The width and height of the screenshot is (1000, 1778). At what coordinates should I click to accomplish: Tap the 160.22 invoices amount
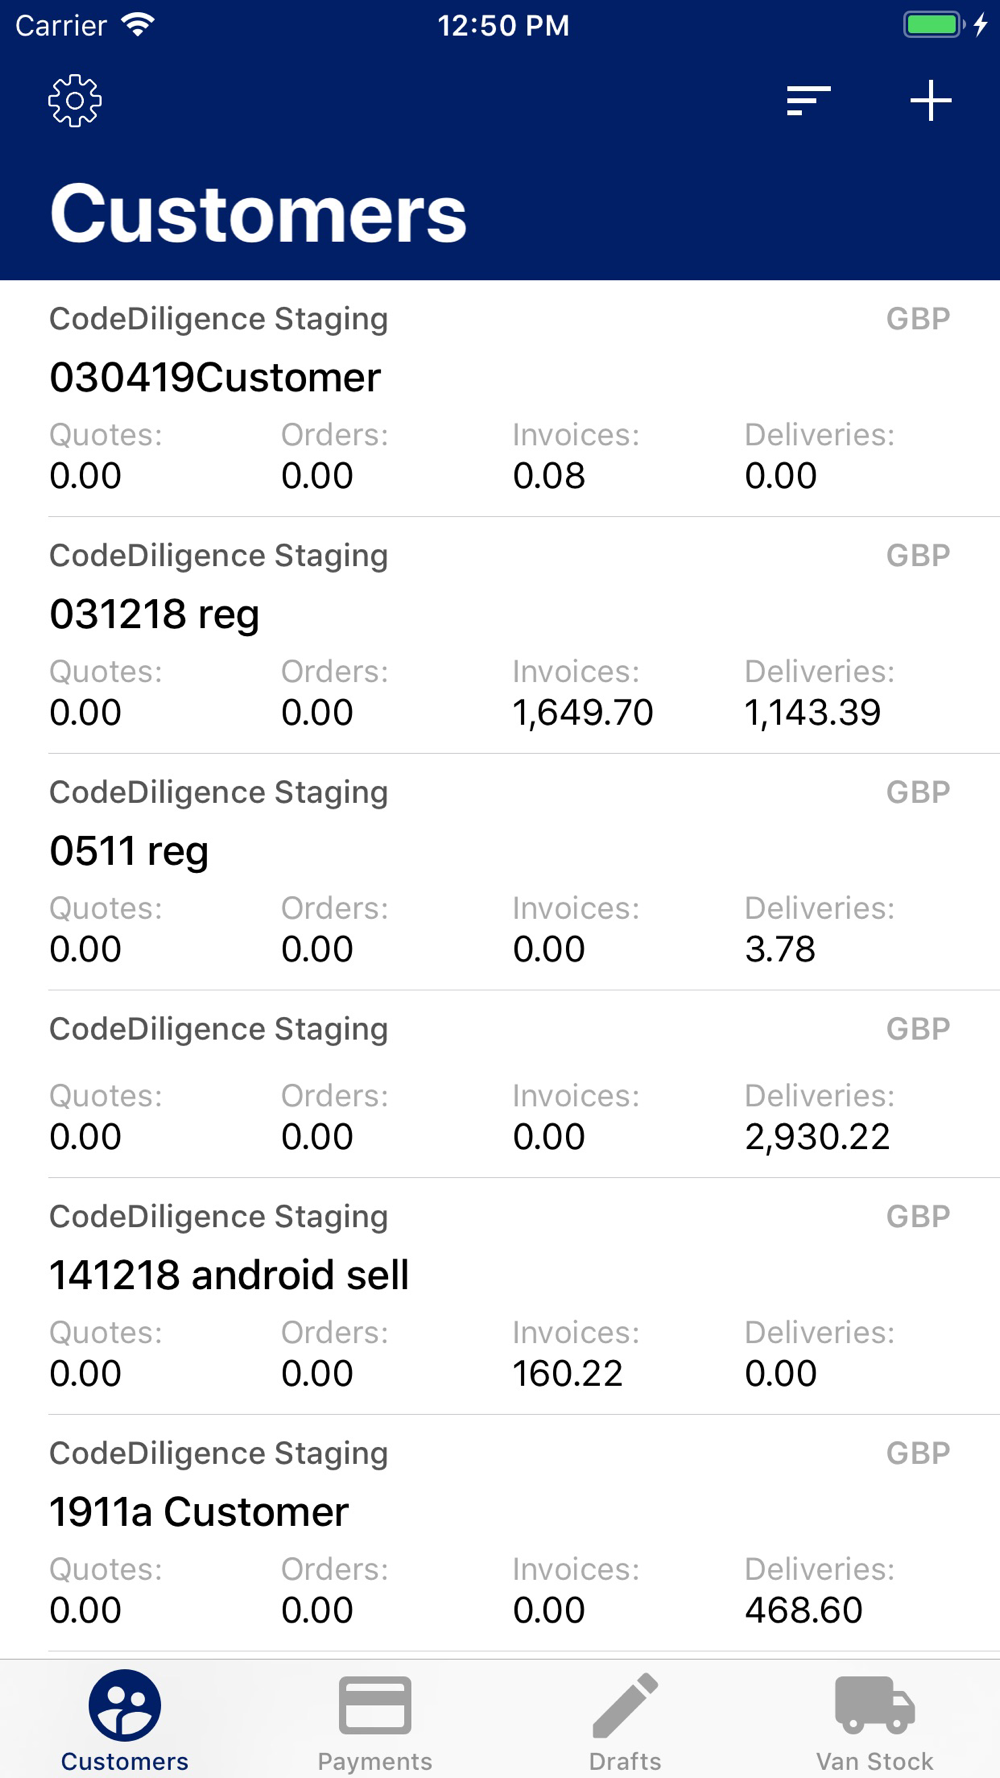(567, 1374)
